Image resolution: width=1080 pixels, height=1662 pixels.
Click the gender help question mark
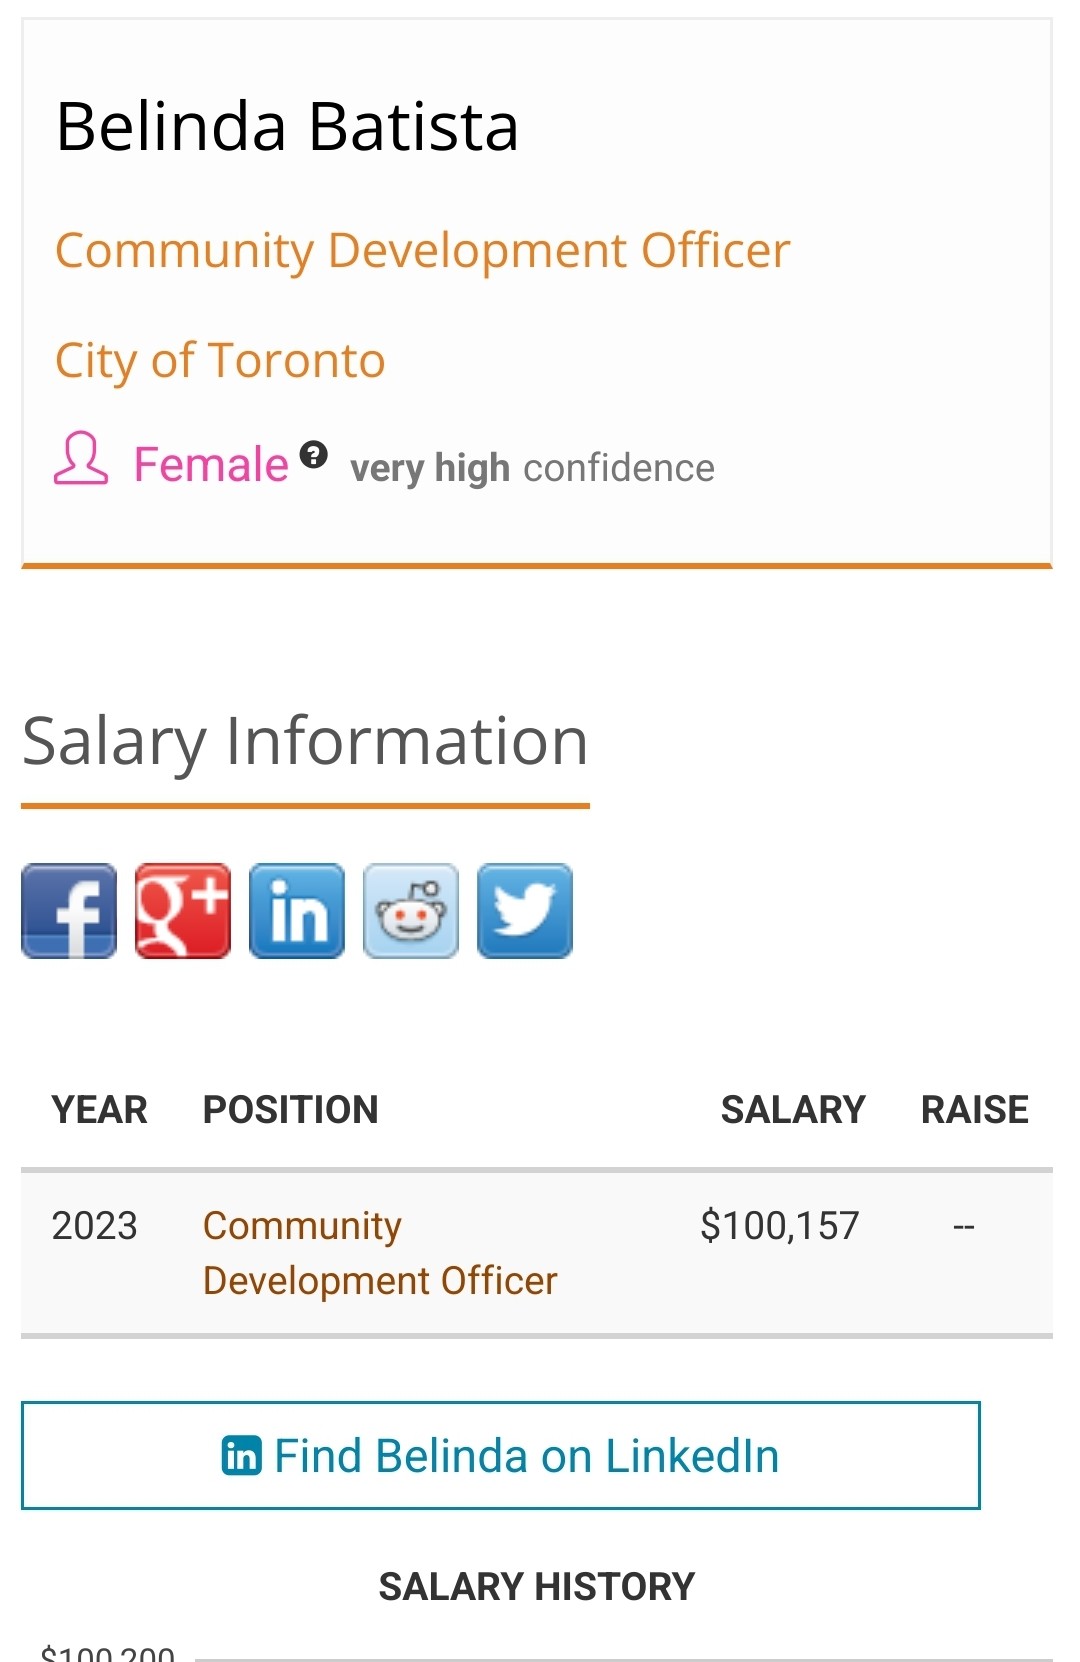point(314,455)
